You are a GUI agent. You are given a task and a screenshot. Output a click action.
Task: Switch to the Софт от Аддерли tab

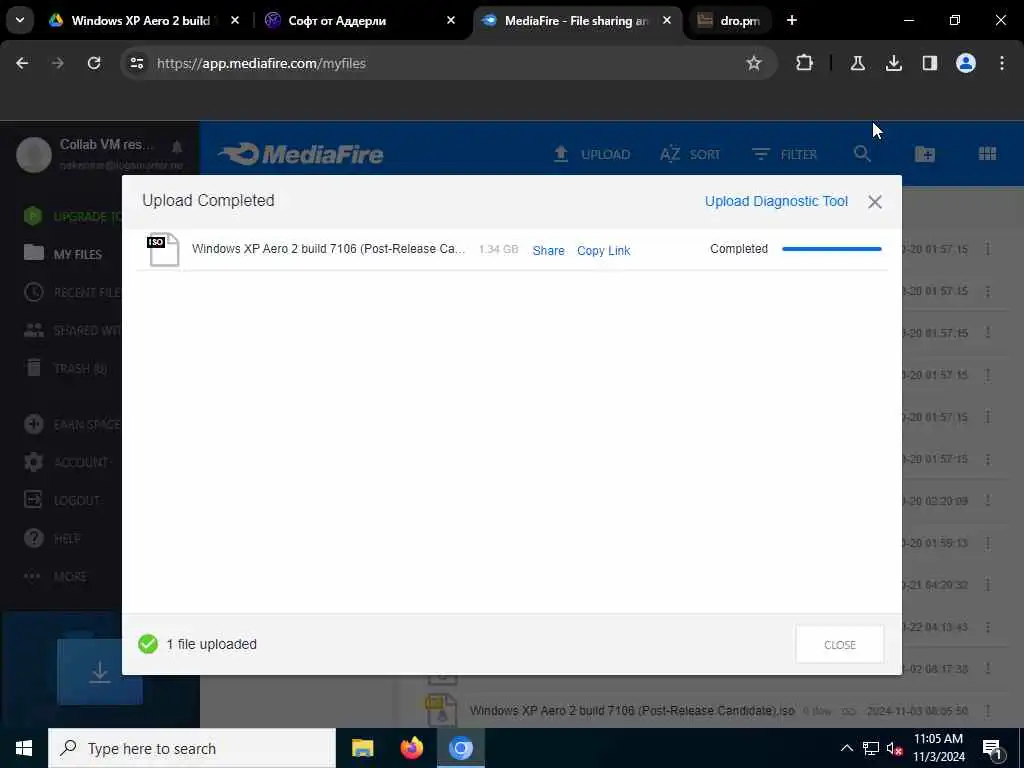[360, 20]
